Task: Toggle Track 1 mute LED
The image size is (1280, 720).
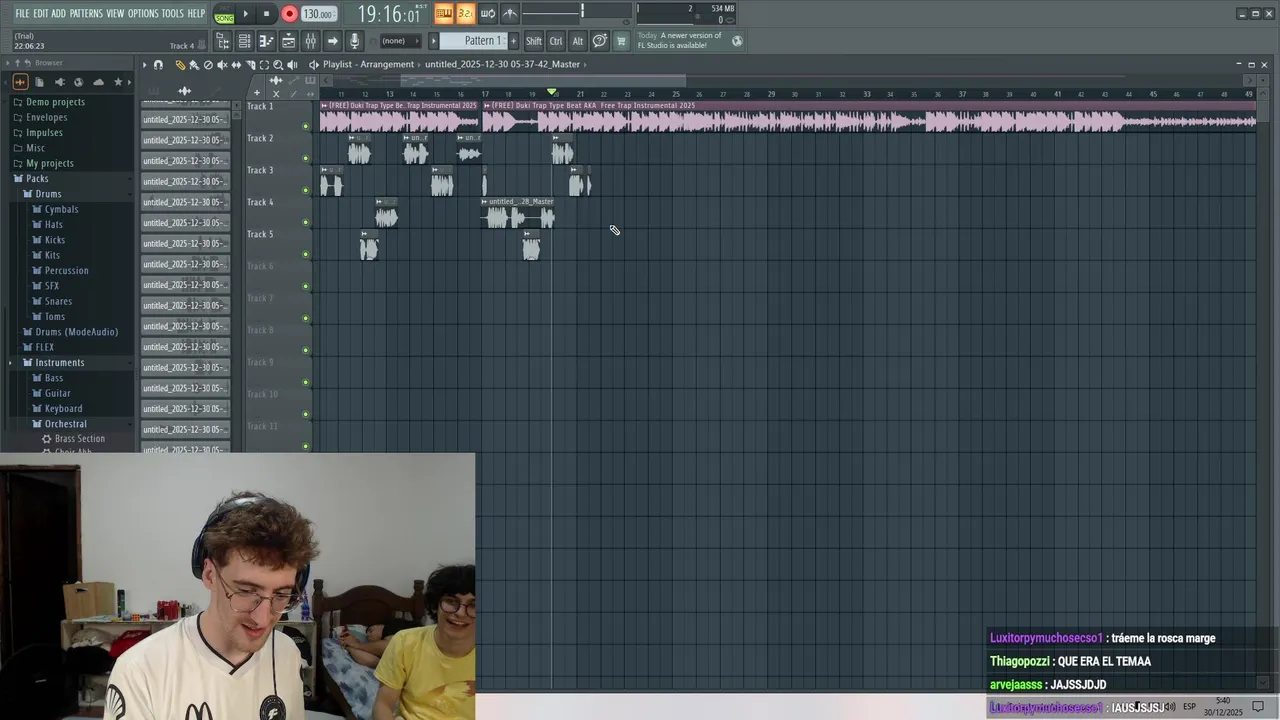Action: point(306,126)
